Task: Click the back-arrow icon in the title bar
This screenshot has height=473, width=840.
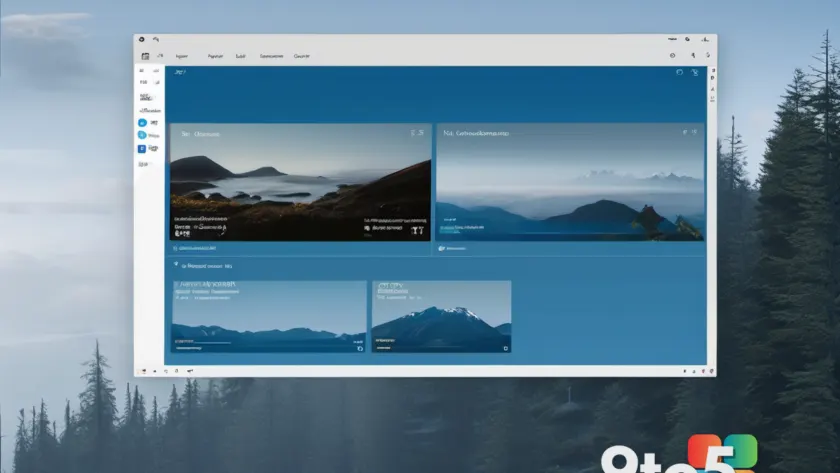Action: pyautogui.click(x=156, y=39)
